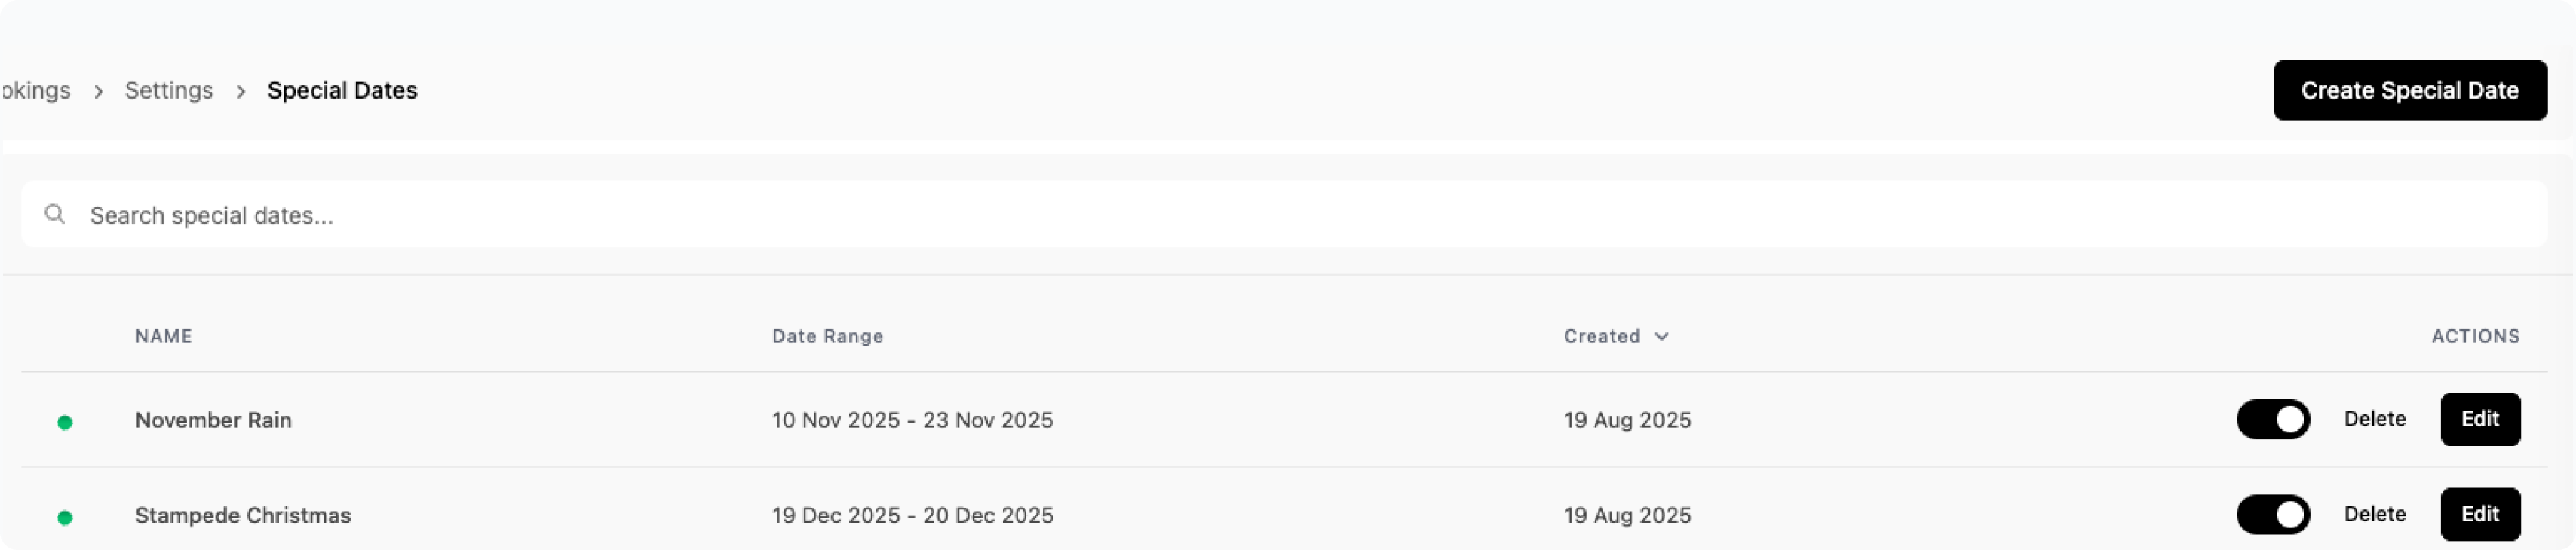Click the Created column header

tap(1601, 336)
